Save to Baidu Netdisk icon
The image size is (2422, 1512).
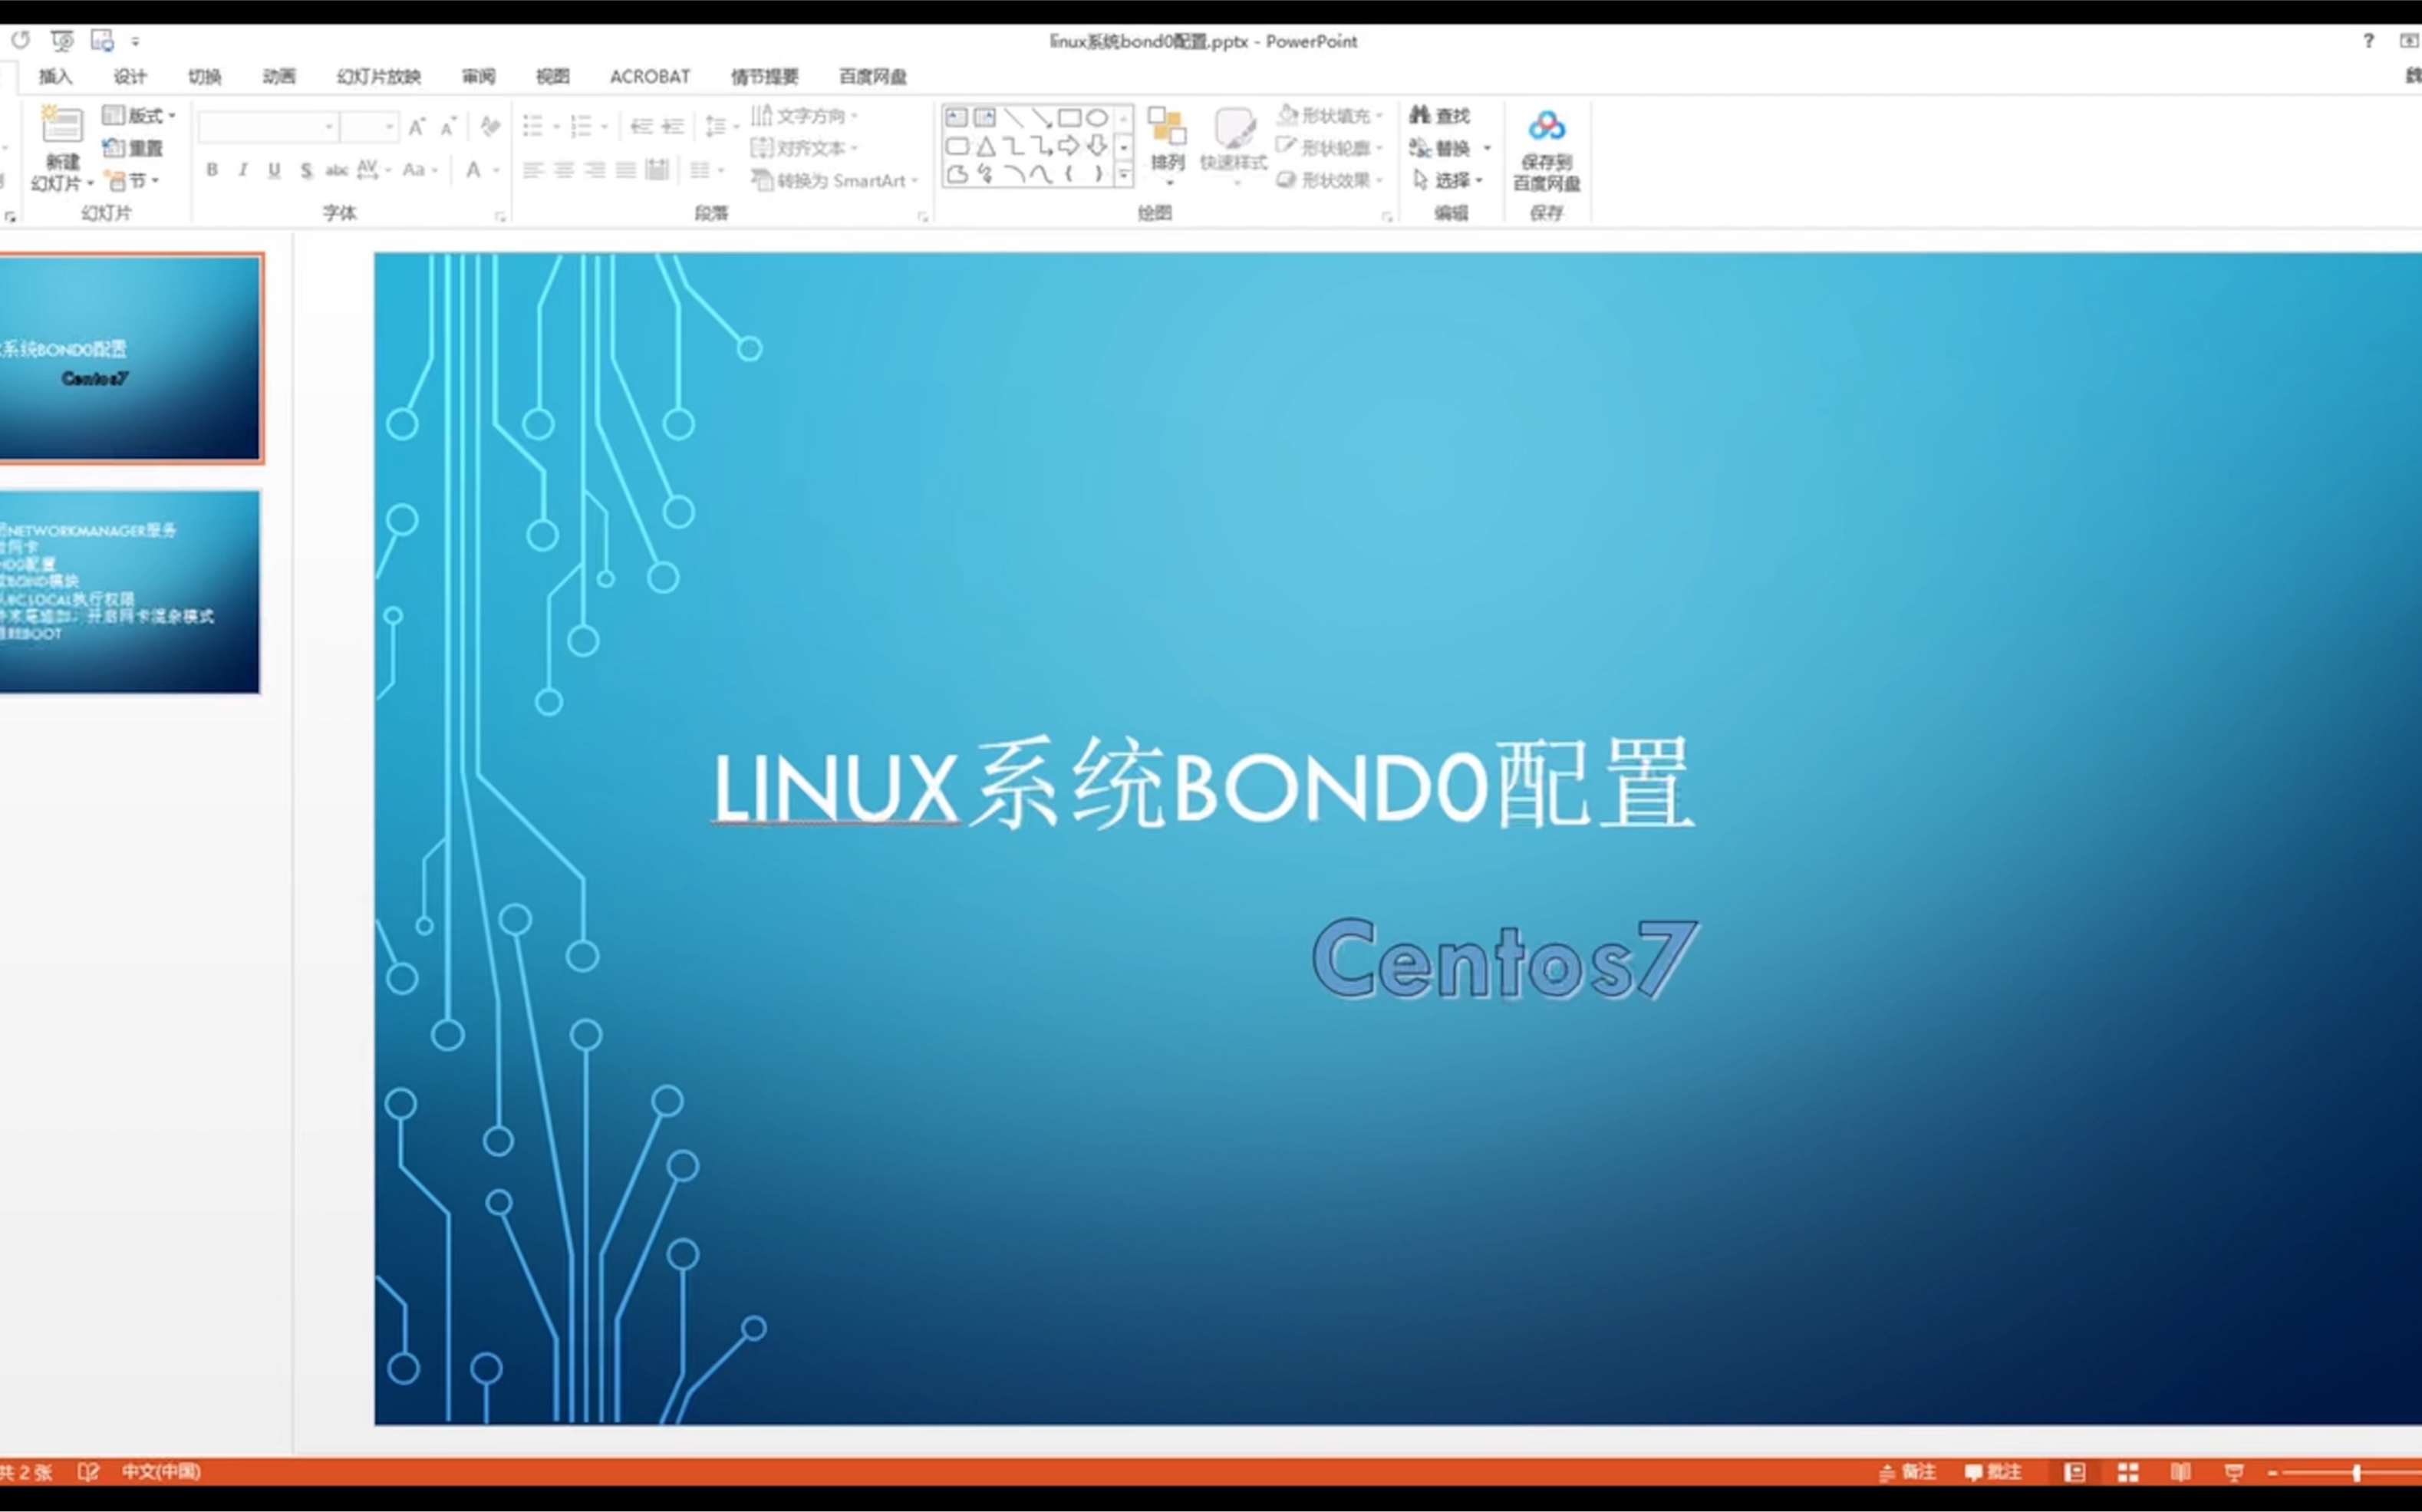pyautogui.click(x=1546, y=126)
